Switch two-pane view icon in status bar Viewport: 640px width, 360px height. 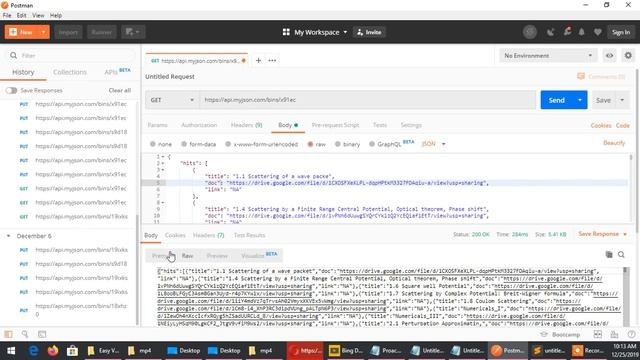[598, 334]
